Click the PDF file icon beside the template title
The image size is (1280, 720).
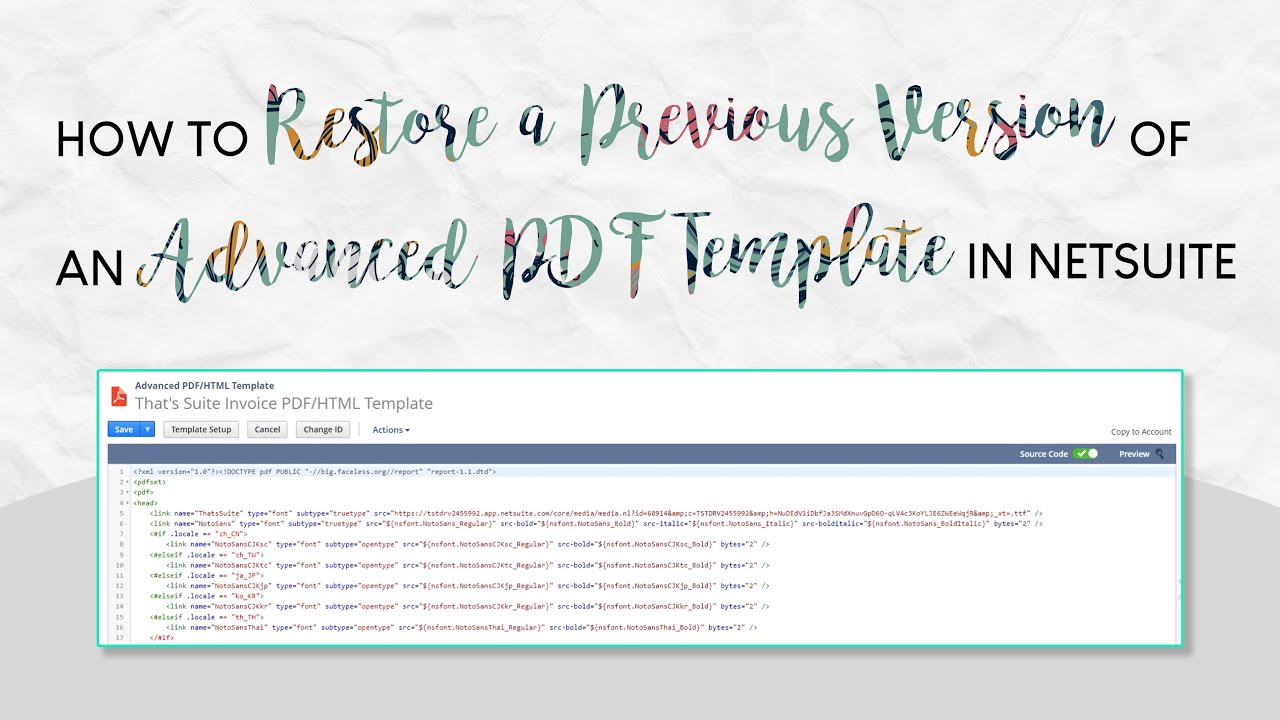pos(119,396)
